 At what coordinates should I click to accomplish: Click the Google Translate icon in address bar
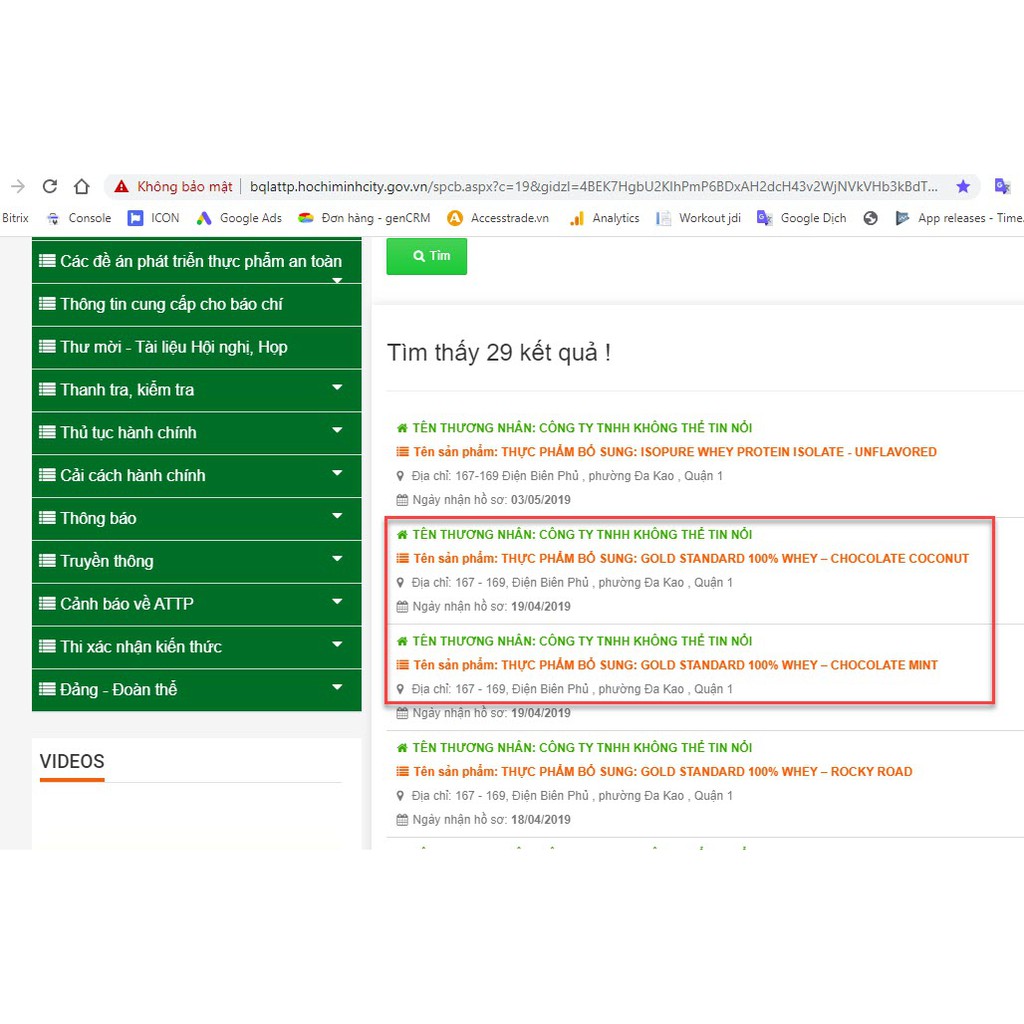click(x=1002, y=186)
